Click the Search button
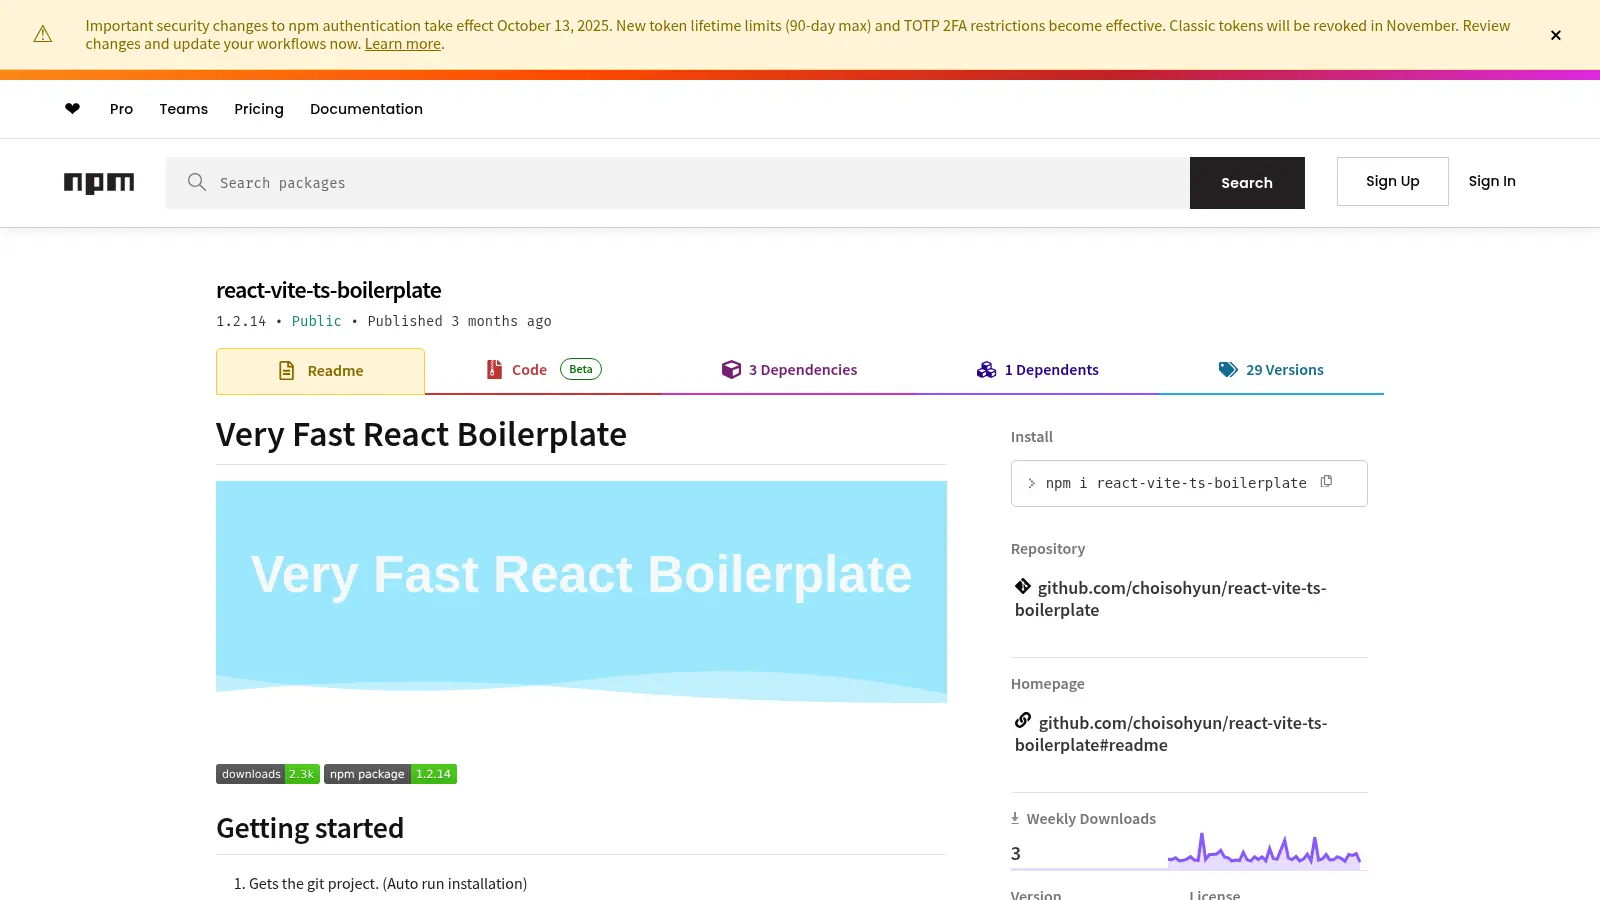 pos(1247,183)
